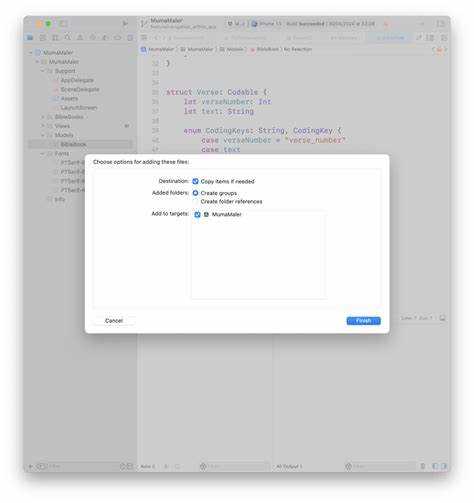
Task: Open the Find navigator magnifier icon
Action: click(x=68, y=38)
